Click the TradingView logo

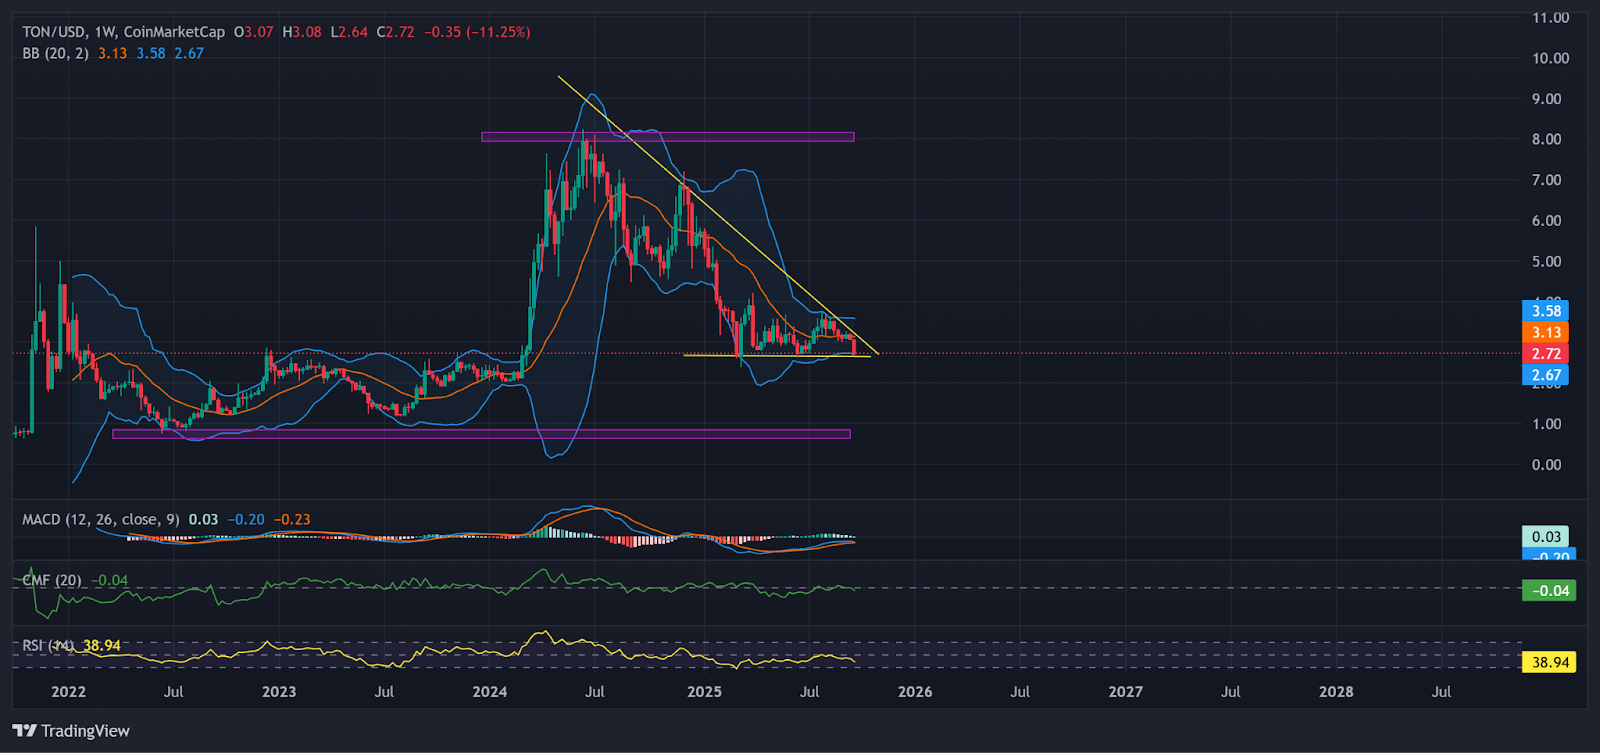pos(71,731)
